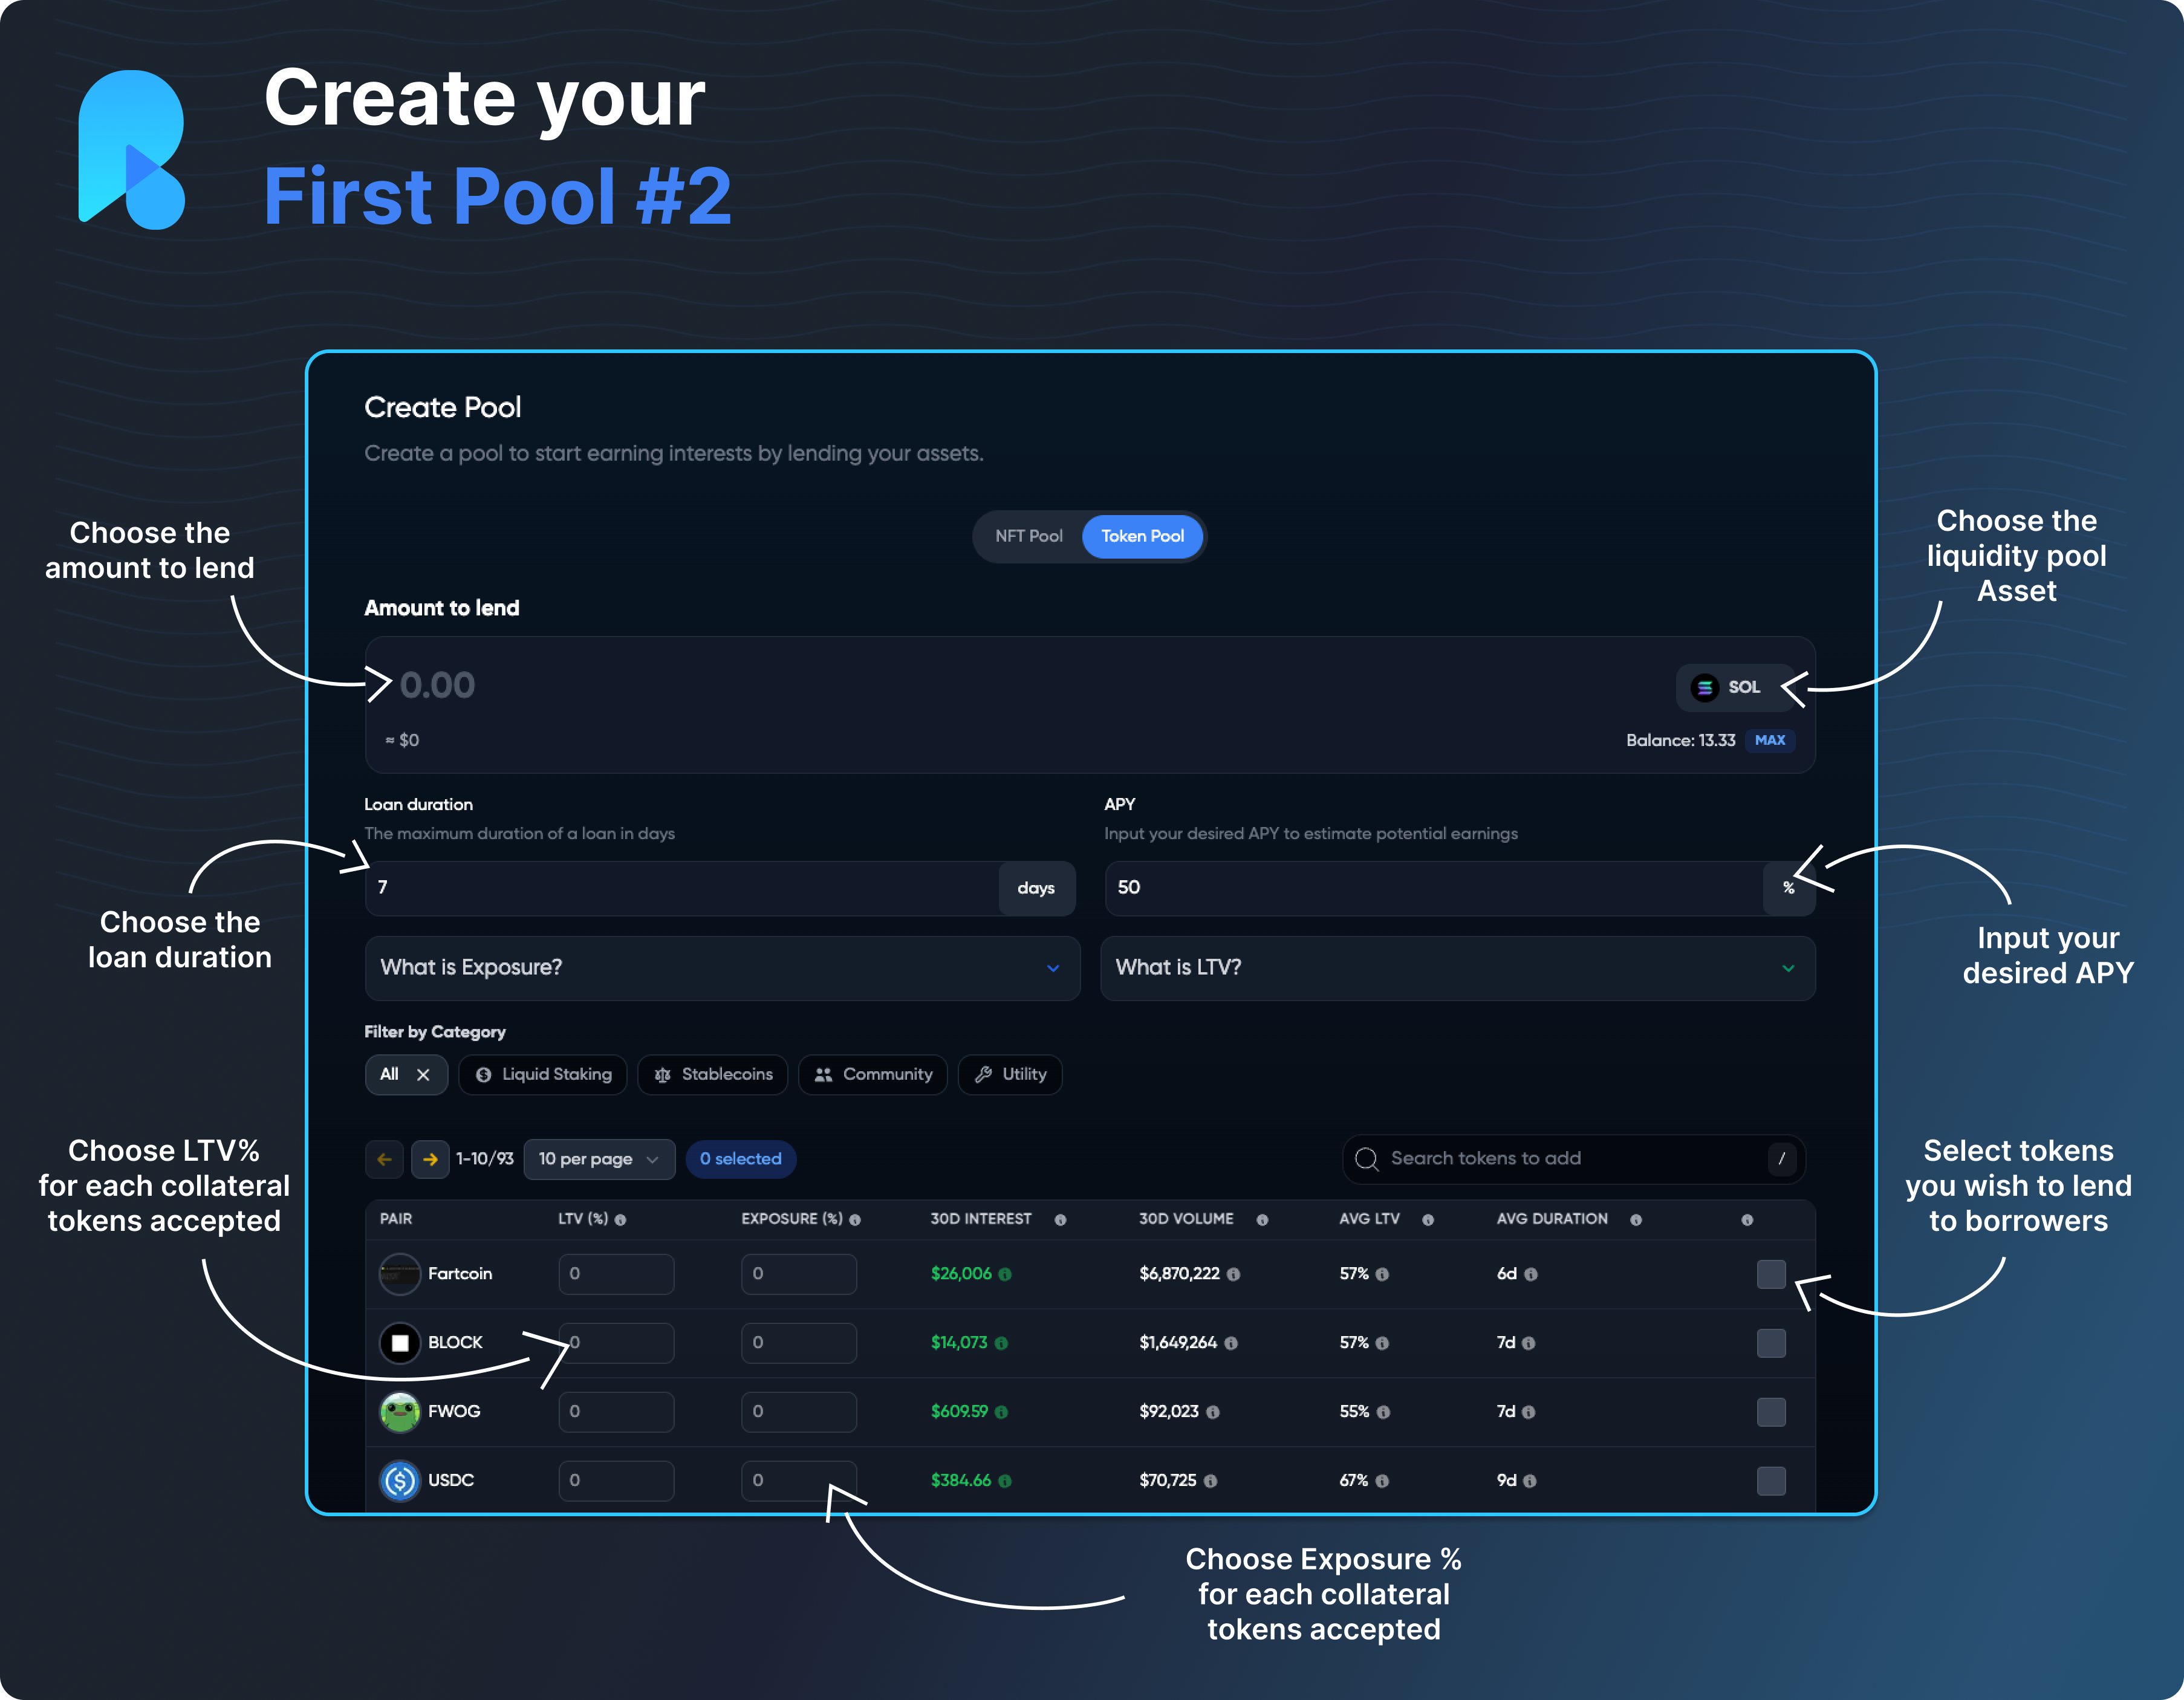Screen dimensions: 2184x1700
Task: Filter by Stablecoins category
Action: [713, 1074]
